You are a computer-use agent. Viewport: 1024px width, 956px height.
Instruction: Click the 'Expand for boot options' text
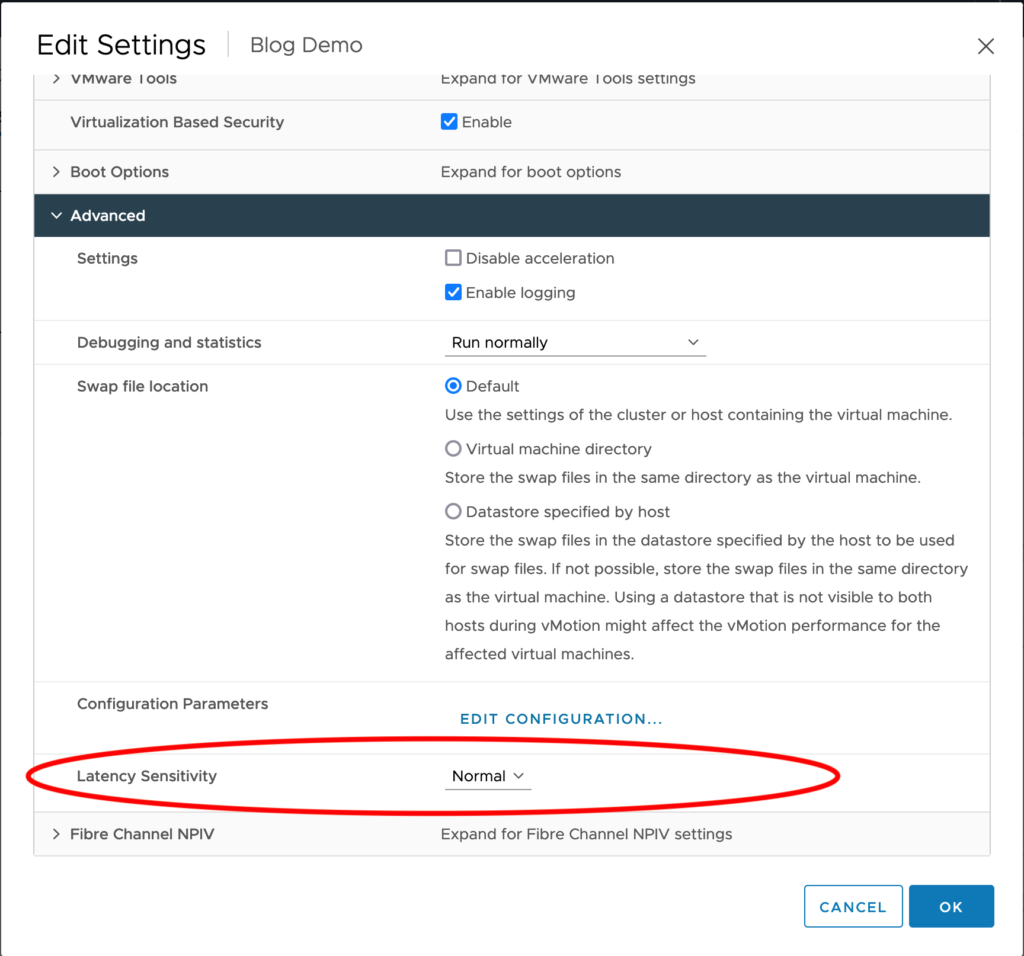[530, 172]
